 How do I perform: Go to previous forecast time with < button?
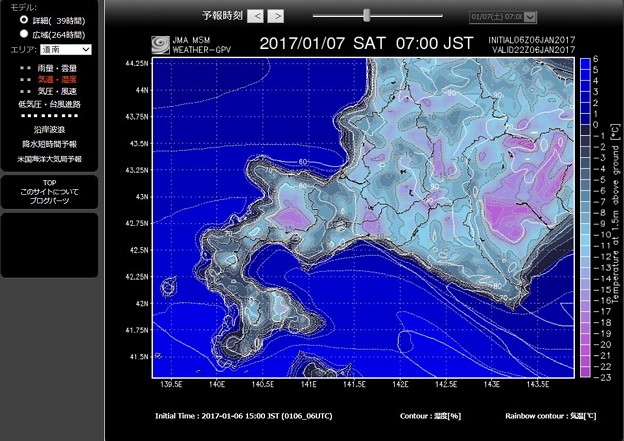click(x=256, y=16)
